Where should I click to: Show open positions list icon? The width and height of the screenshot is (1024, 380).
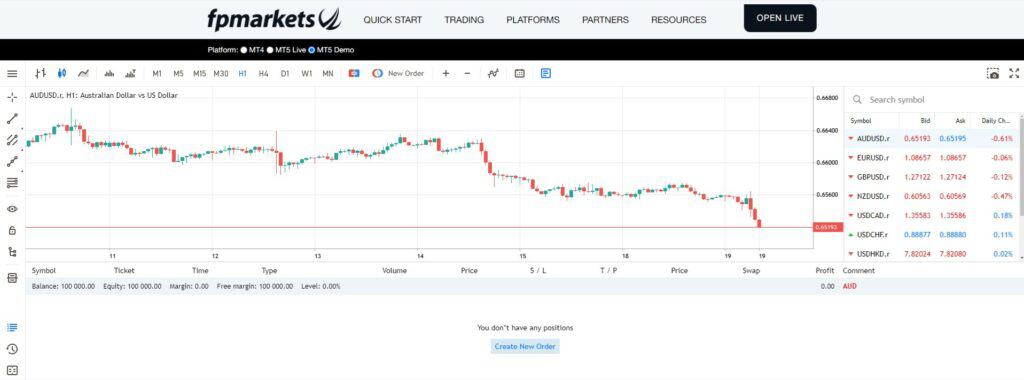coord(12,328)
